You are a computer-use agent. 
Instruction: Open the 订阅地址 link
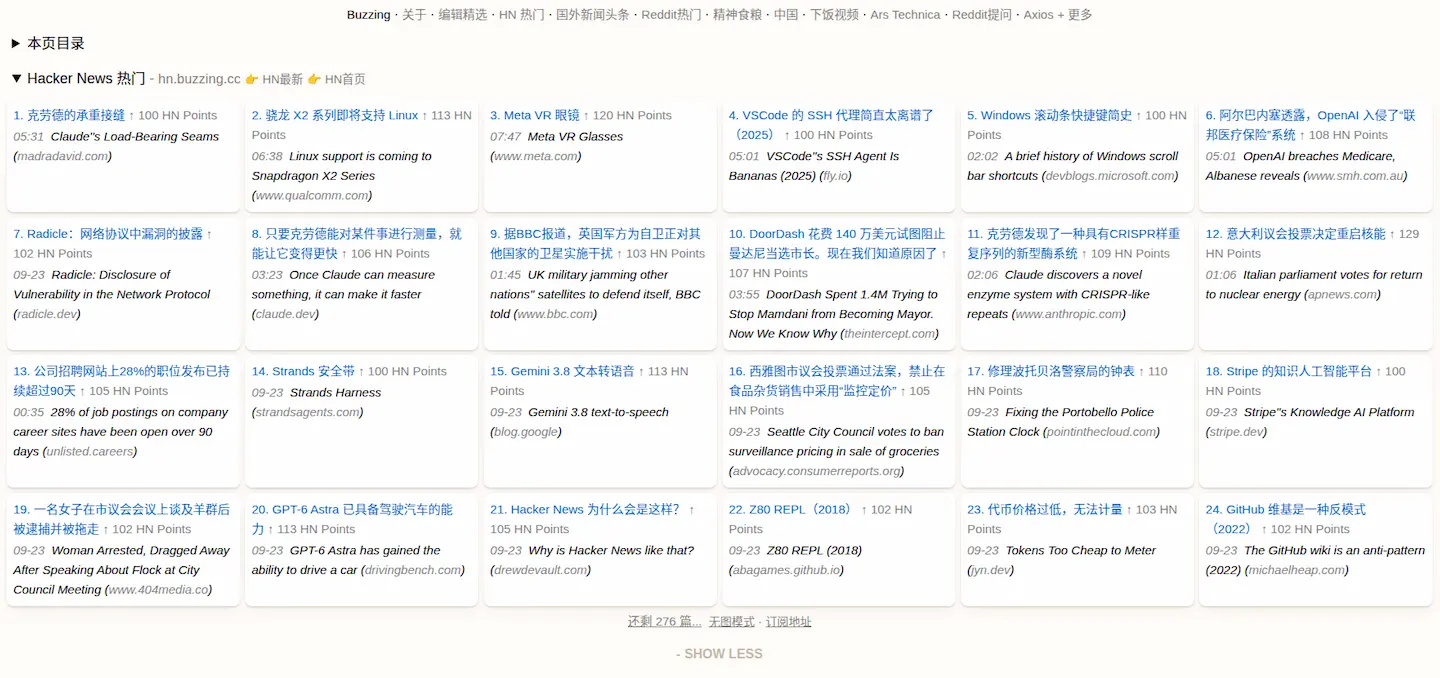(789, 622)
